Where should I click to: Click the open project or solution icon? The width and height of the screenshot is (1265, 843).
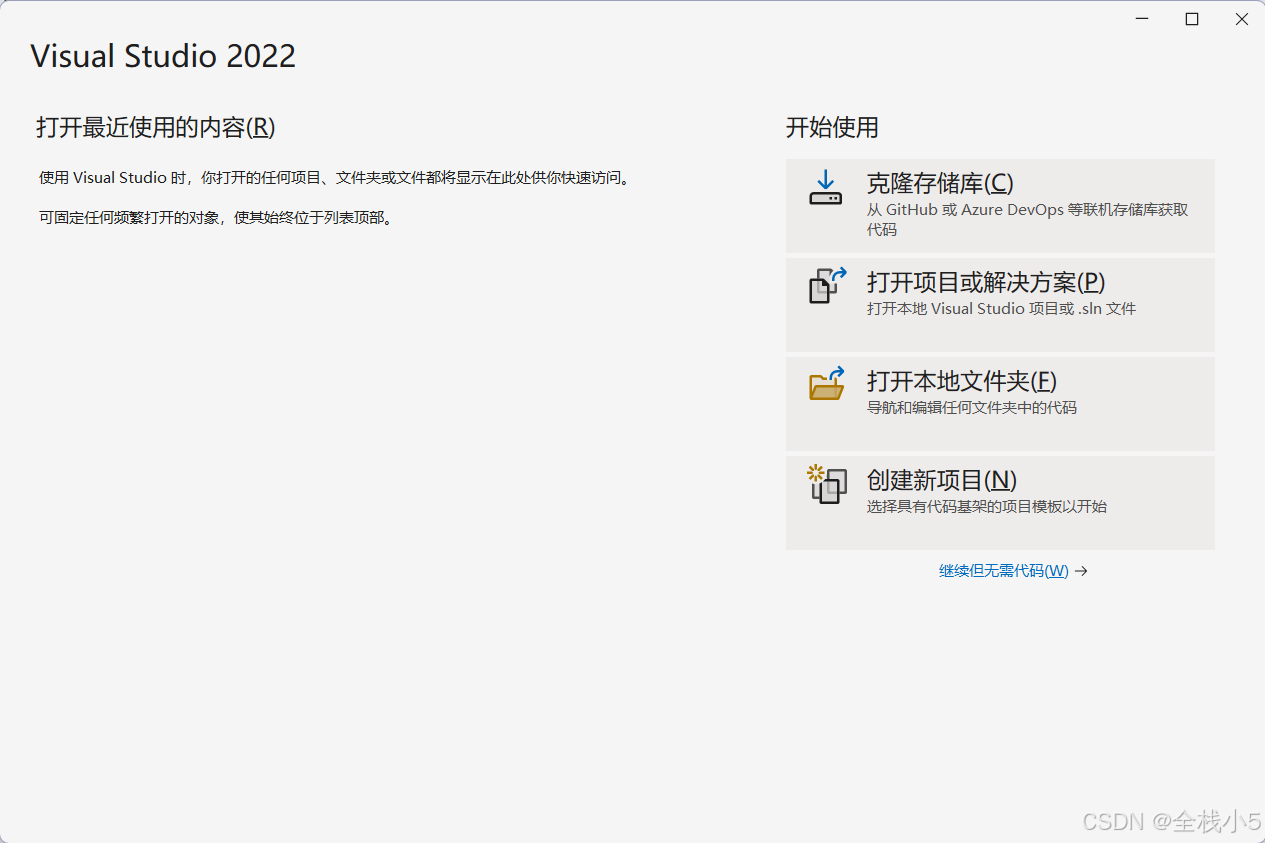coord(827,285)
